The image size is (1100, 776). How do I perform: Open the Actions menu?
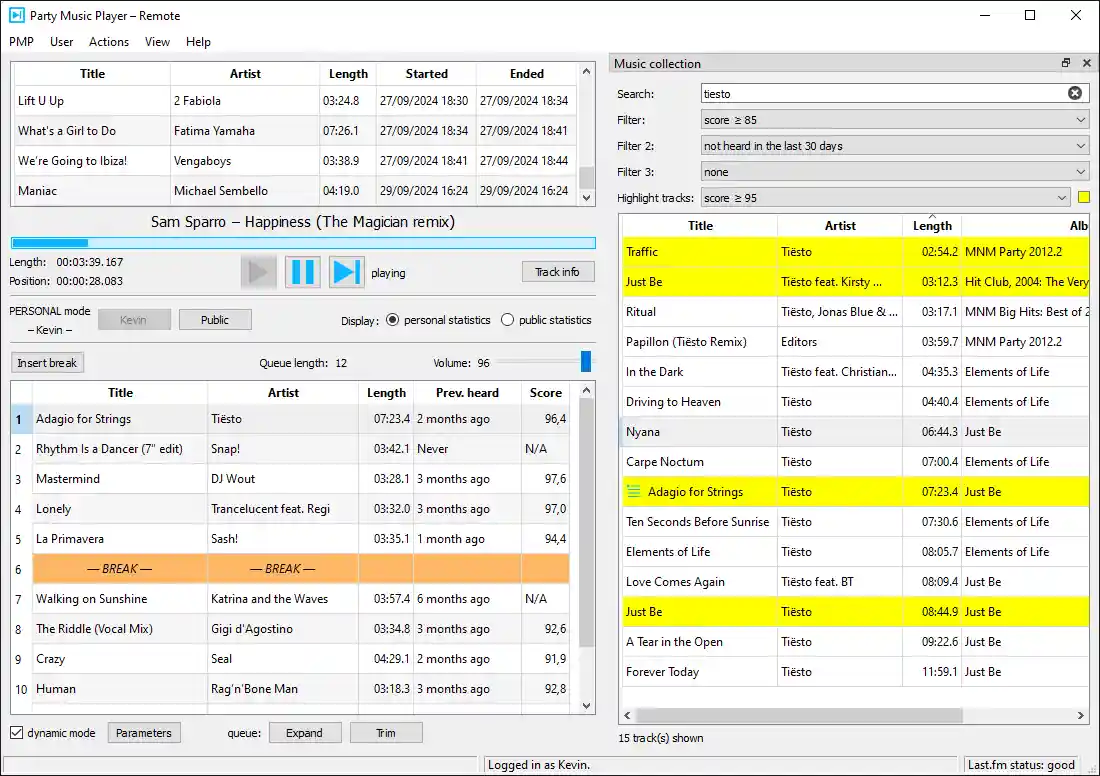coord(108,42)
